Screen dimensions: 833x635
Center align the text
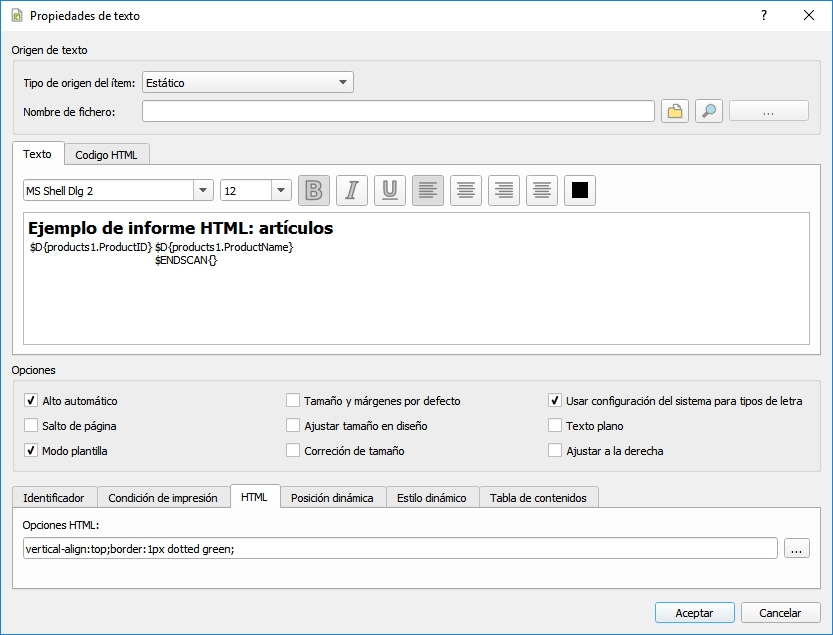click(465, 190)
